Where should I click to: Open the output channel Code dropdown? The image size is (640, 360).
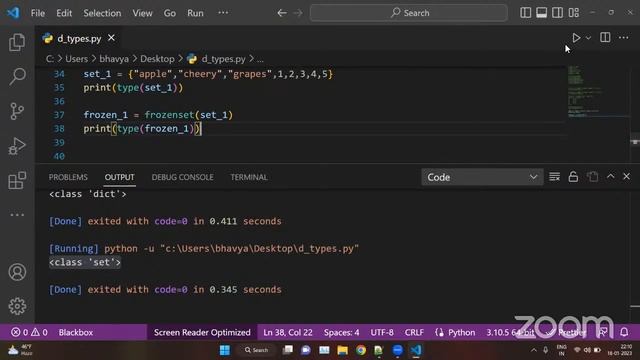coord(482,177)
